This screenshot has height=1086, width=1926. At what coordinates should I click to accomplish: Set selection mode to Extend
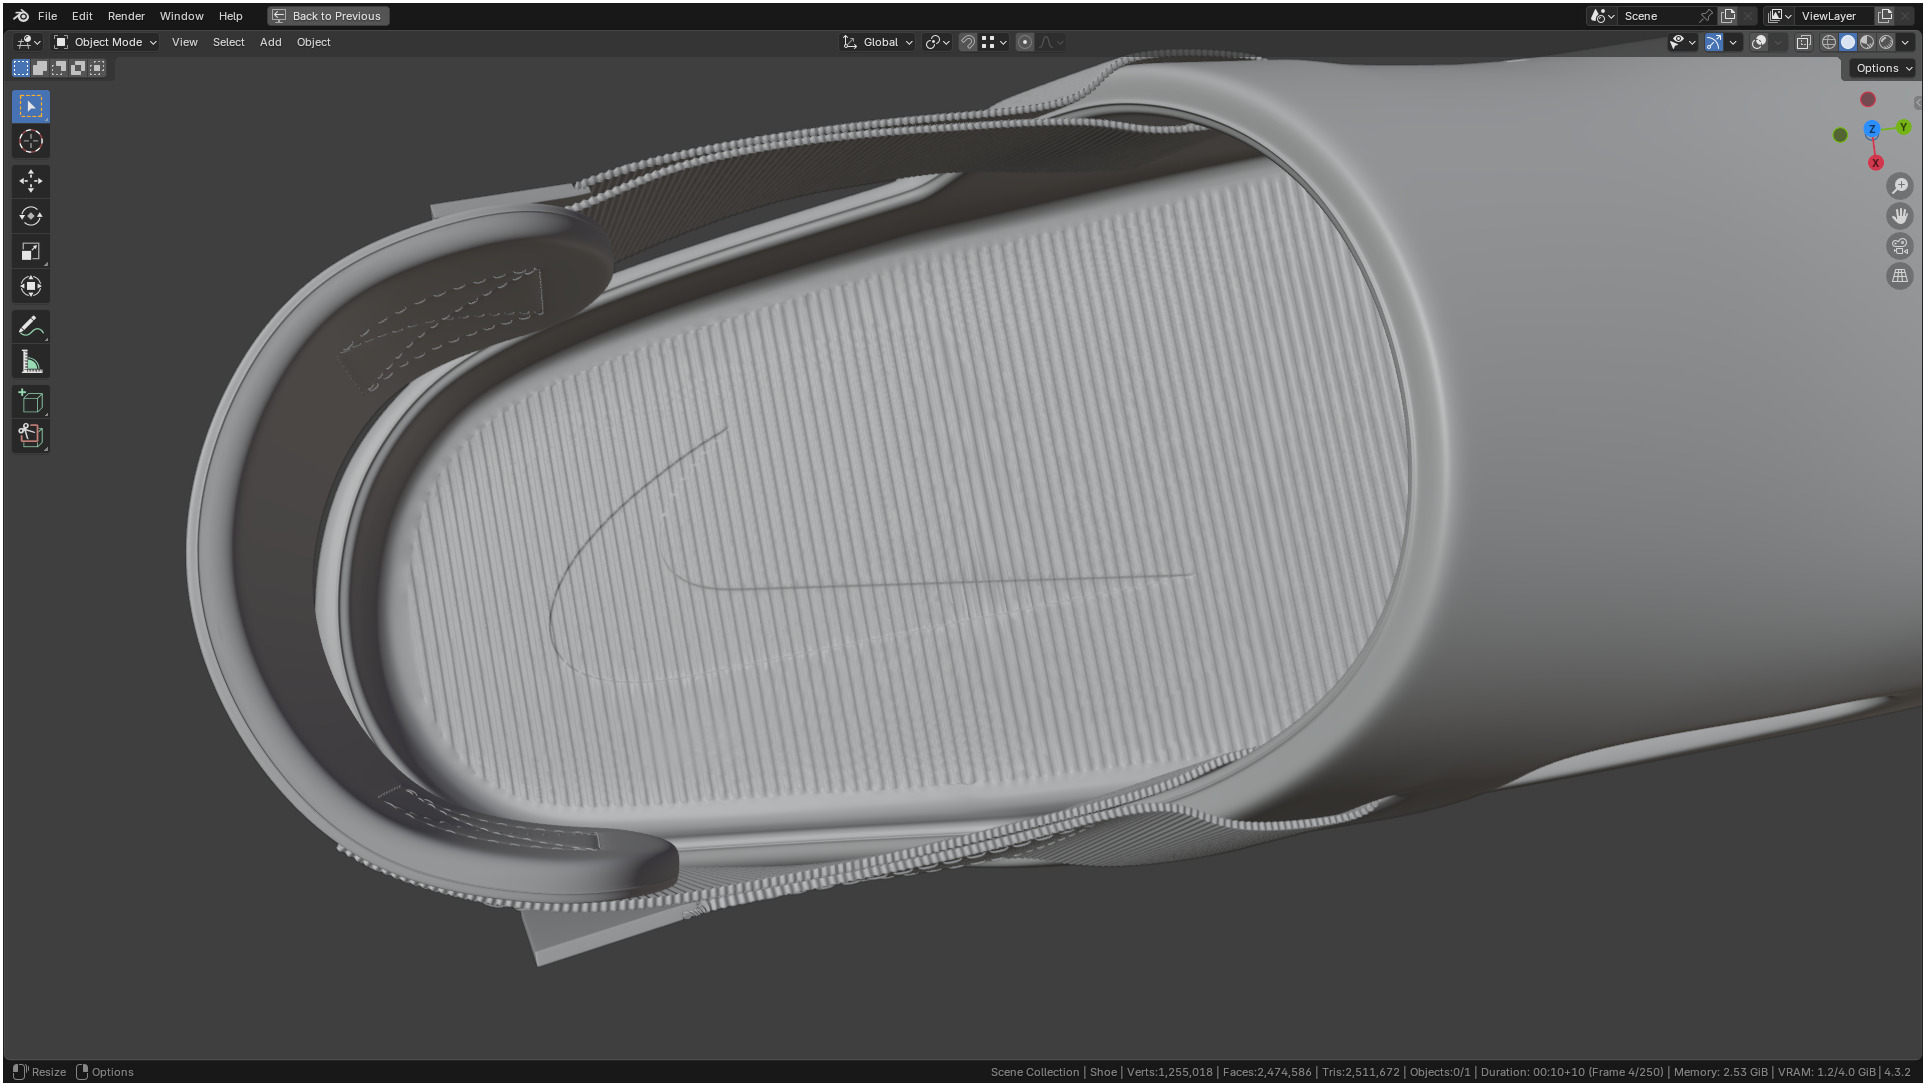(x=40, y=68)
